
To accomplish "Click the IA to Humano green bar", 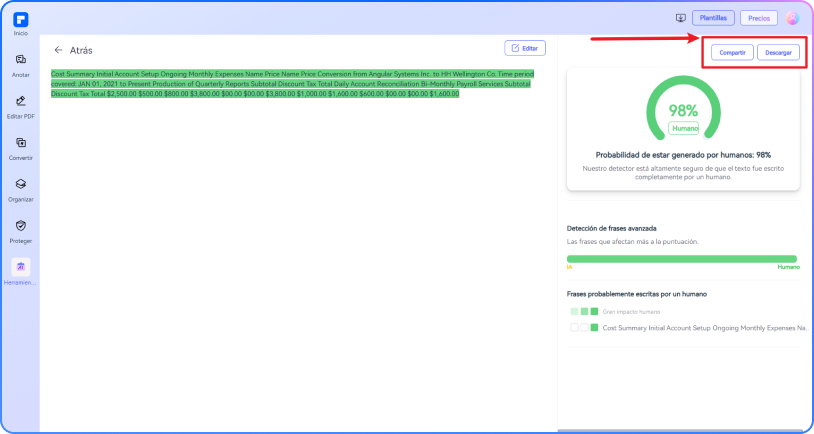I will coord(682,259).
